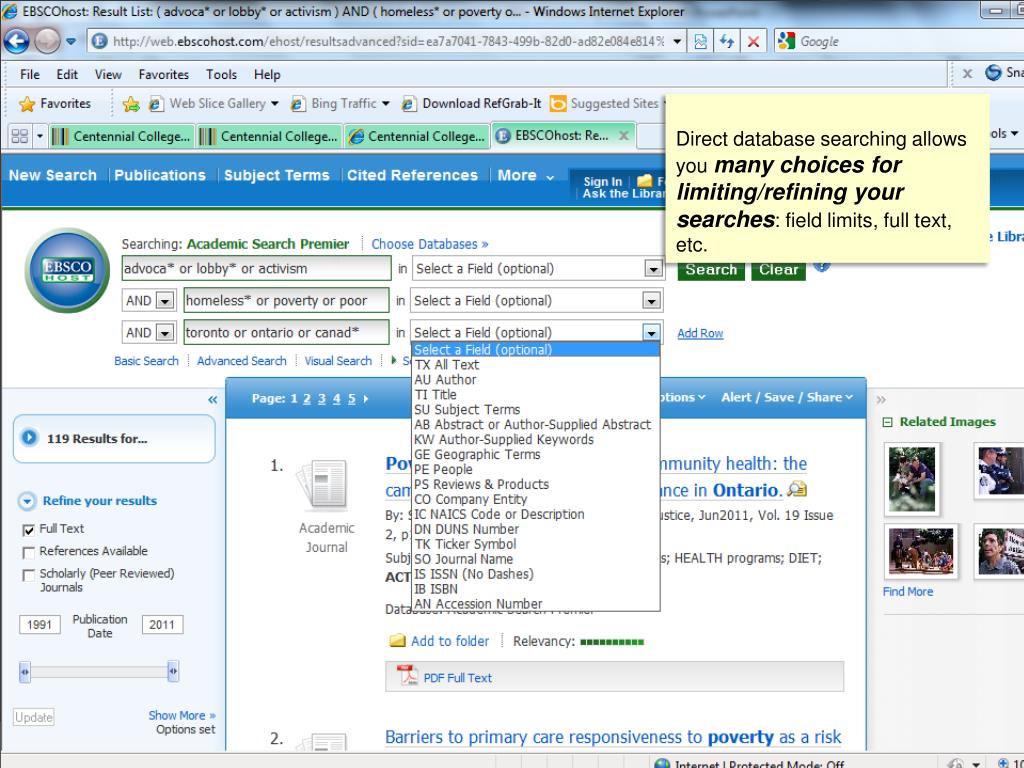
Task: Open the first Select a Field dropdown
Action: click(x=652, y=268)
